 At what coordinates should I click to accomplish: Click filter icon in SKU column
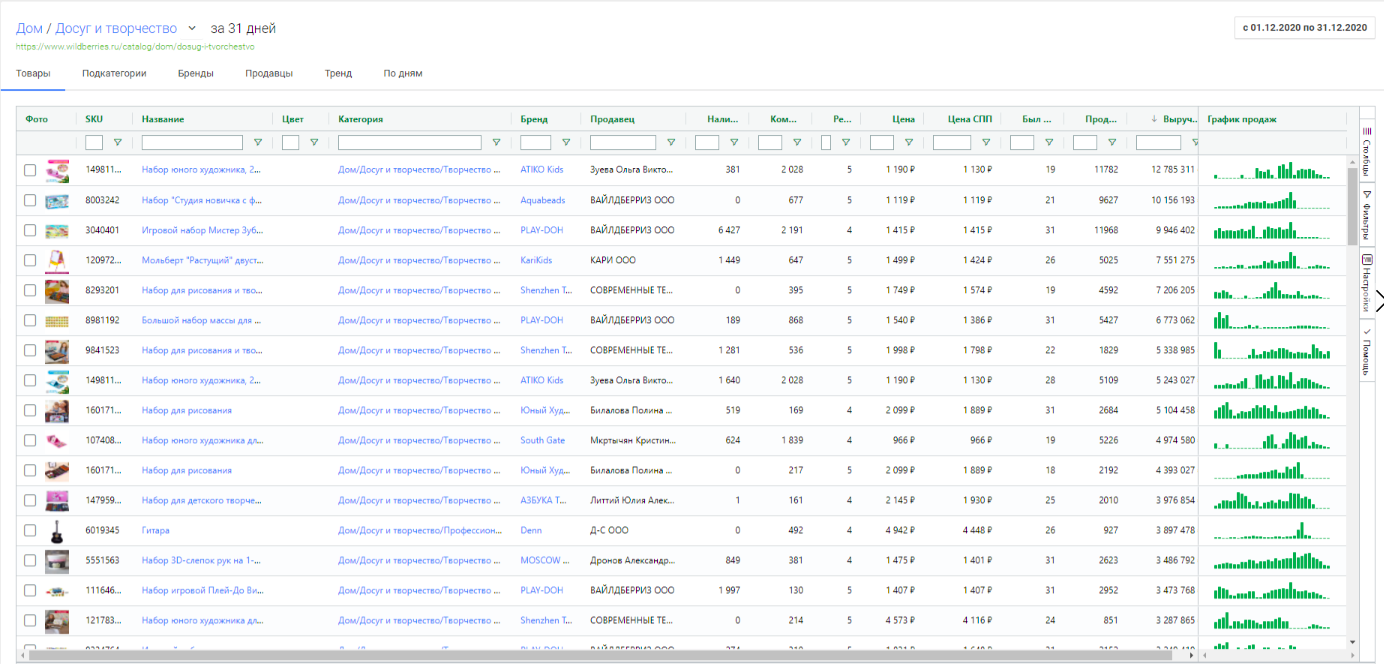point(118,143)
